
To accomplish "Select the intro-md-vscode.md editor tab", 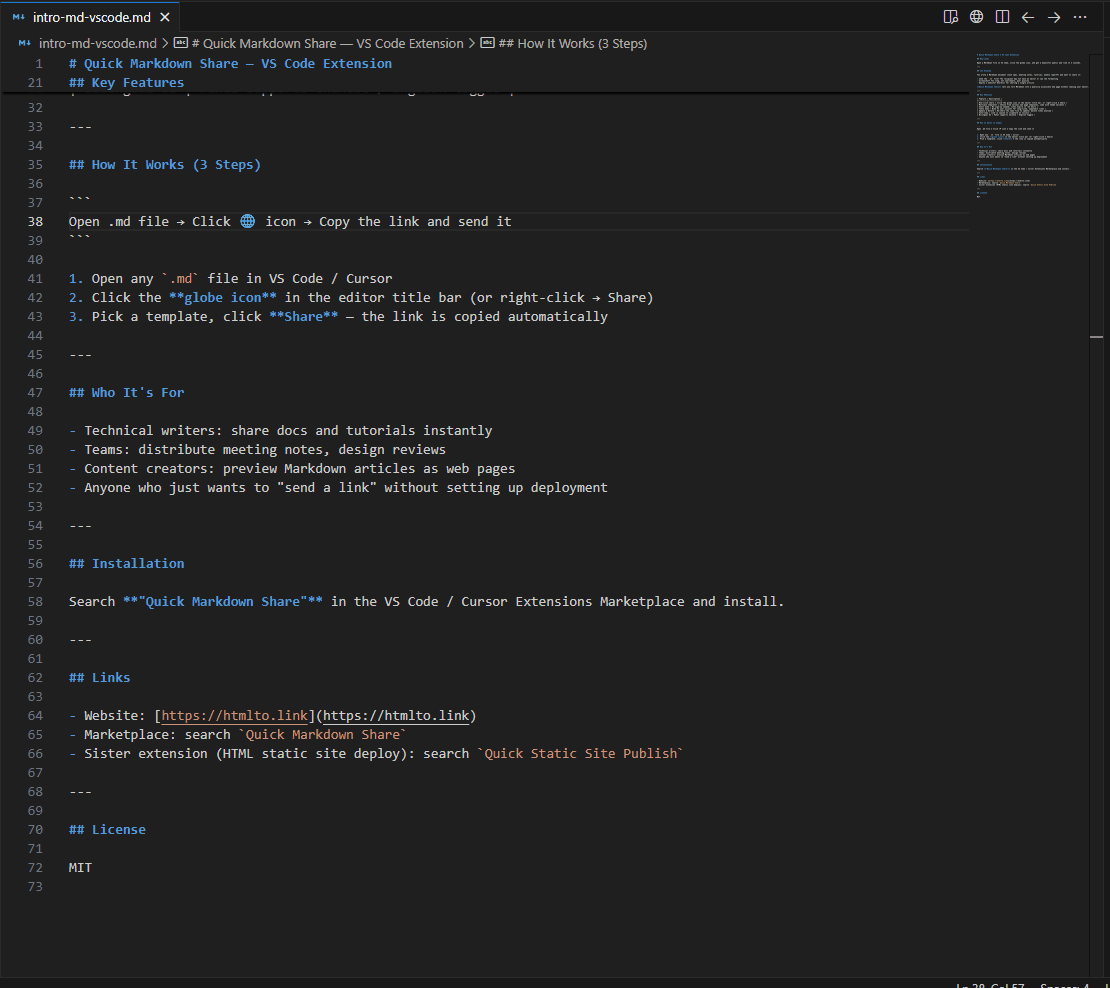I will [91, 17].
